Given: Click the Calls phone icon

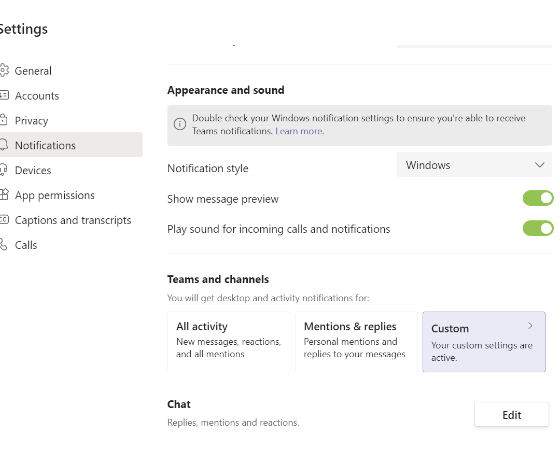Looking at the screenshot, I should click(3, 245).
